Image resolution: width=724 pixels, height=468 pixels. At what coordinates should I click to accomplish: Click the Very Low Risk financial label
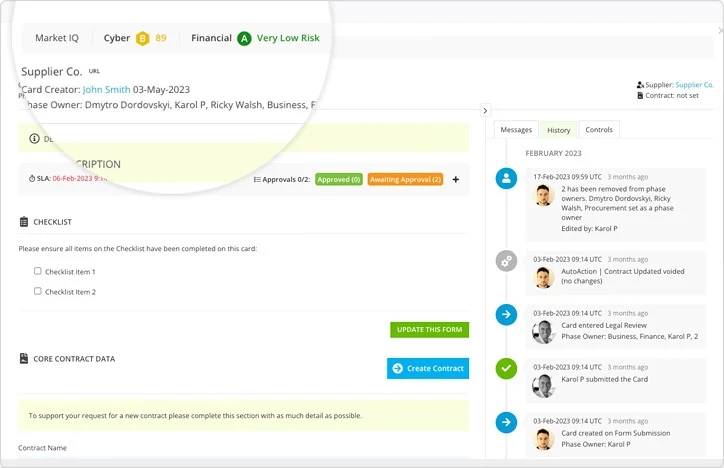pos(288,38)
